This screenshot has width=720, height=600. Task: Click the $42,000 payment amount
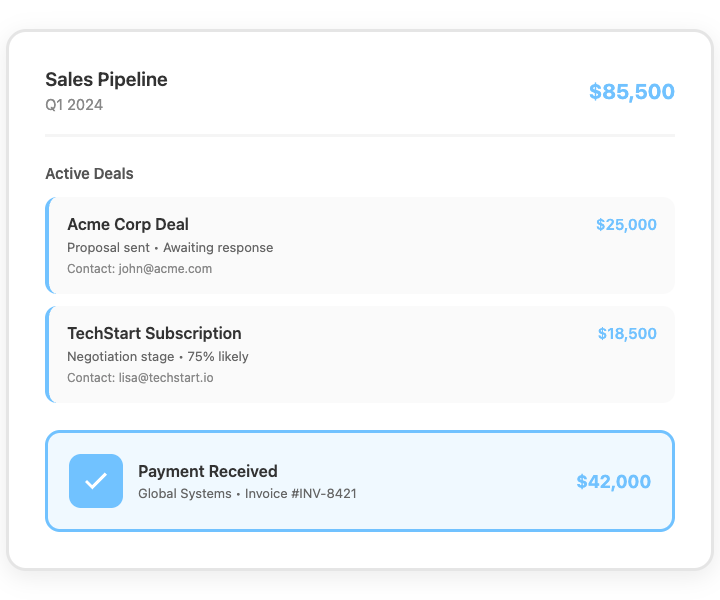pyautogui.click(x=613, y=482)
